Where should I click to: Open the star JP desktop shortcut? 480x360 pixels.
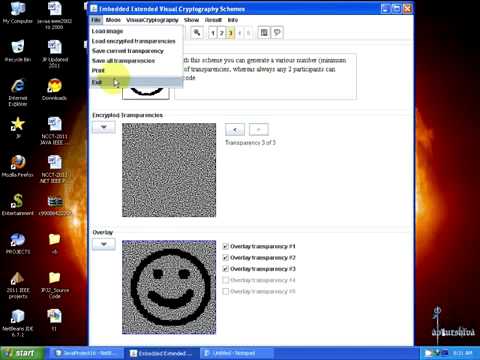pos(18,127)
